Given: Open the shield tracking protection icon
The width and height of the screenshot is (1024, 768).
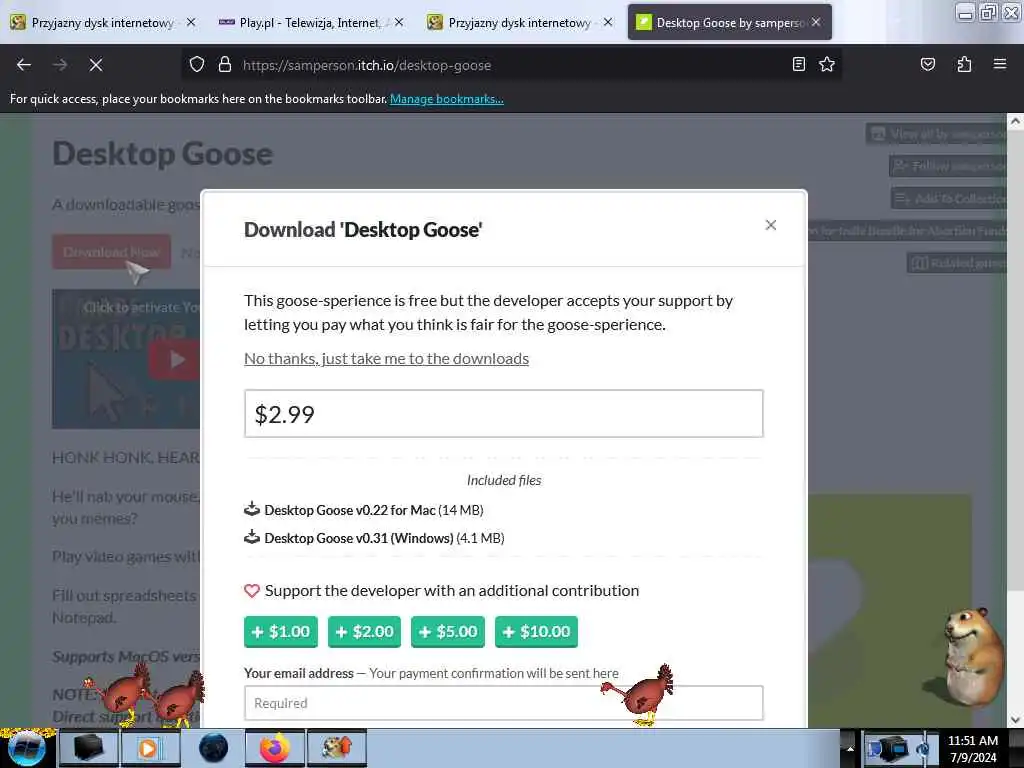Looking at the screenshot, I should (197, 65).
